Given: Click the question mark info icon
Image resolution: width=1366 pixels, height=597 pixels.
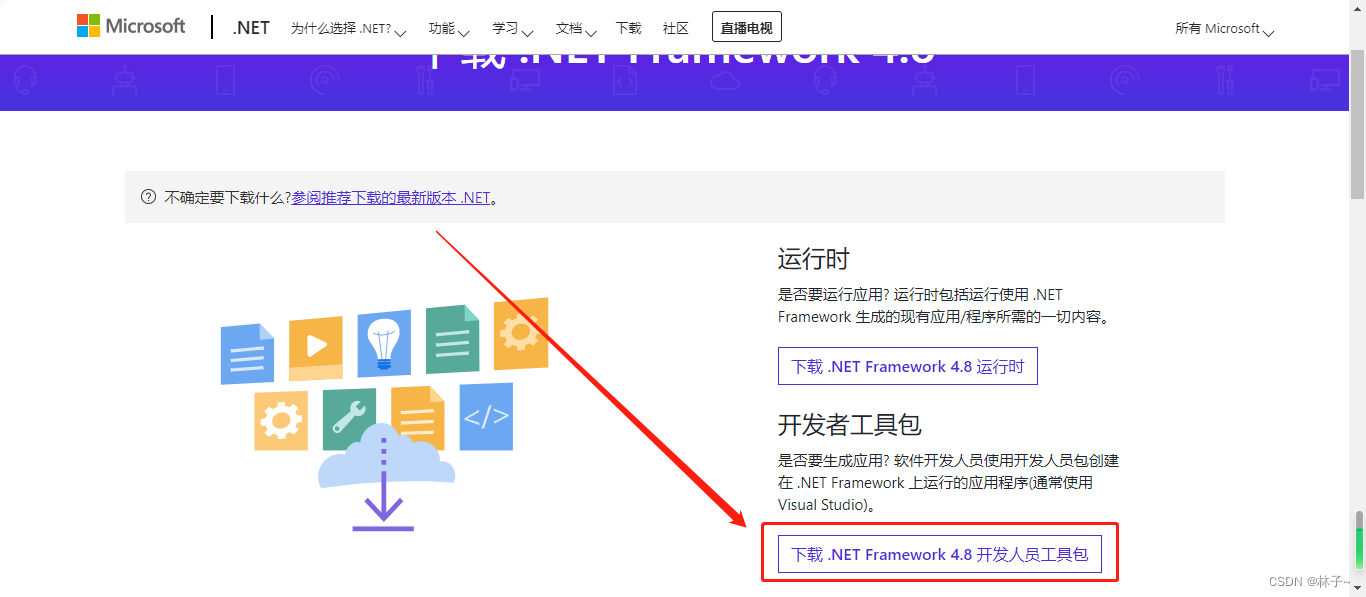Looking at the screenshot, I should coord(149,197).
